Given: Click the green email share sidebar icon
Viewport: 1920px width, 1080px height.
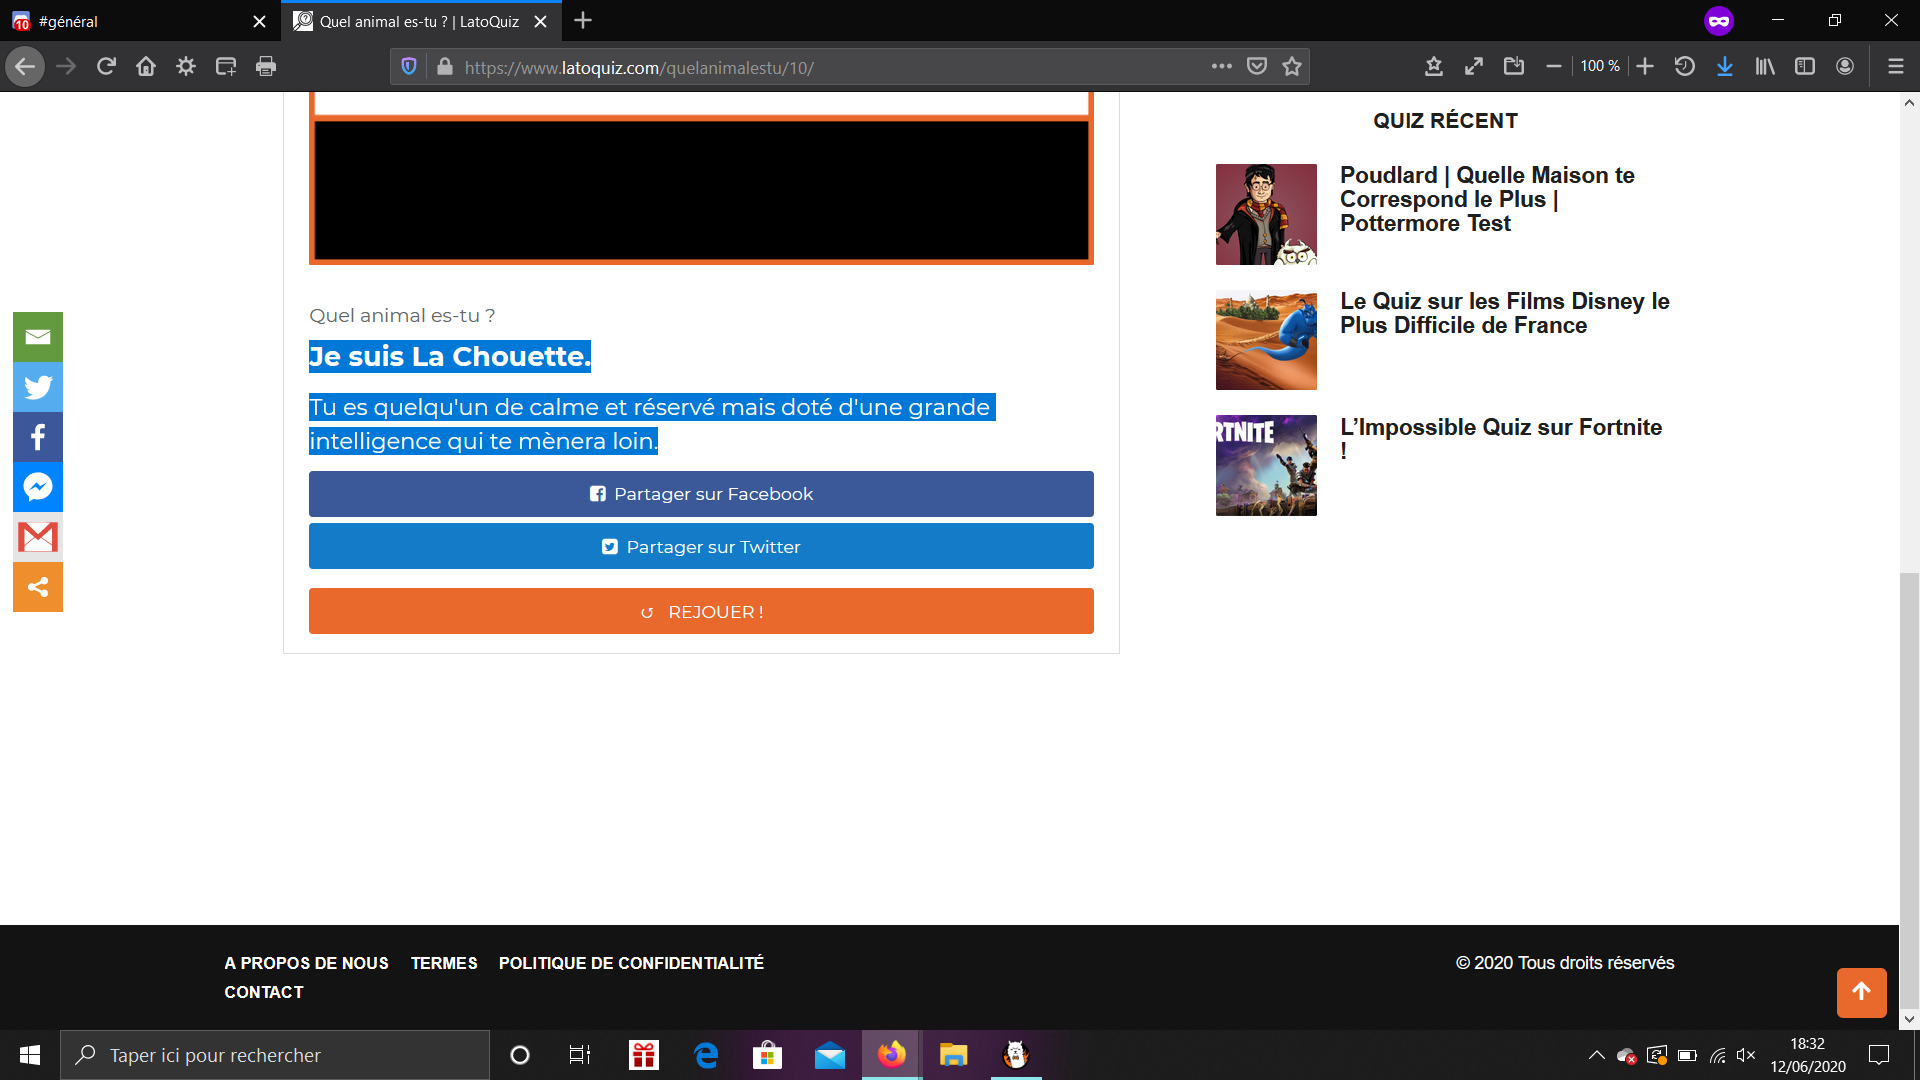Looking at the screenshot, I should [38, 337].
